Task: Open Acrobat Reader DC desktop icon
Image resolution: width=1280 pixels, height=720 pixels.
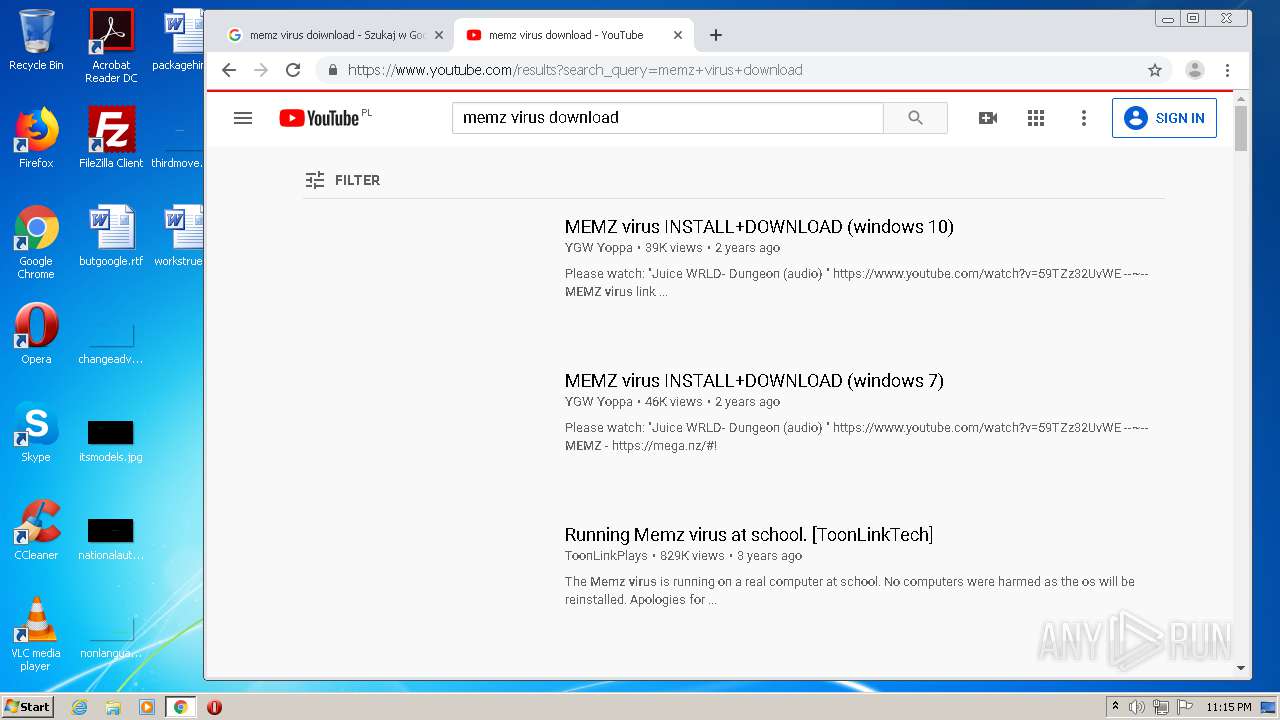Action: (111, 46)
